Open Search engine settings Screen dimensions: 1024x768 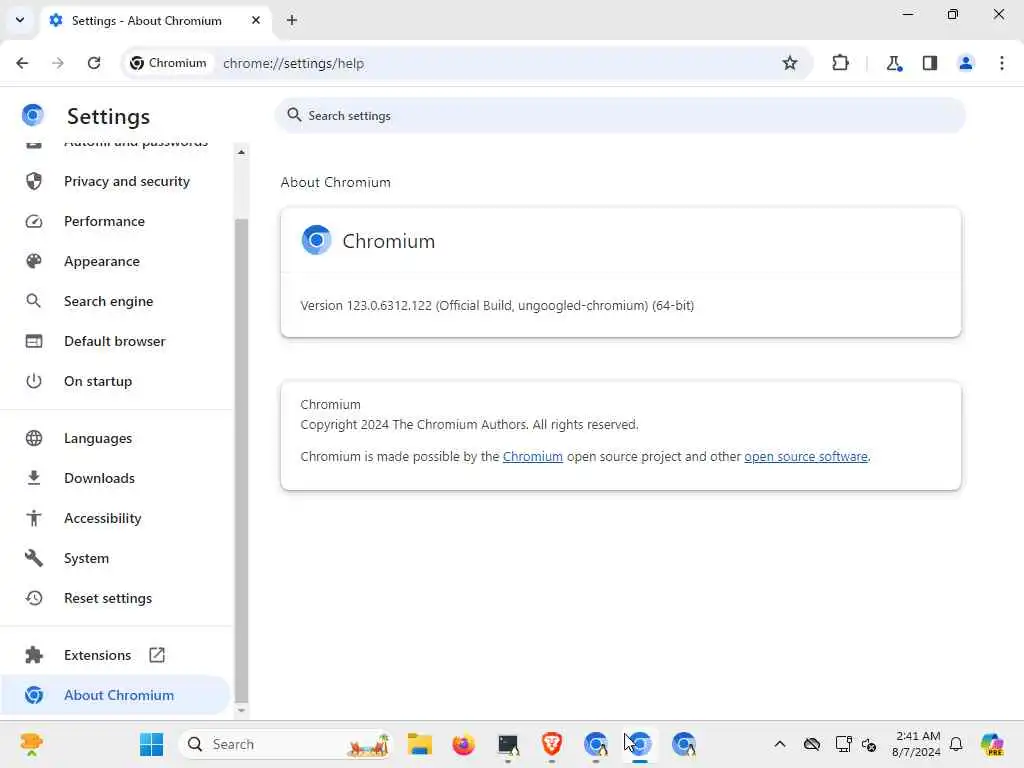(116, 301)
